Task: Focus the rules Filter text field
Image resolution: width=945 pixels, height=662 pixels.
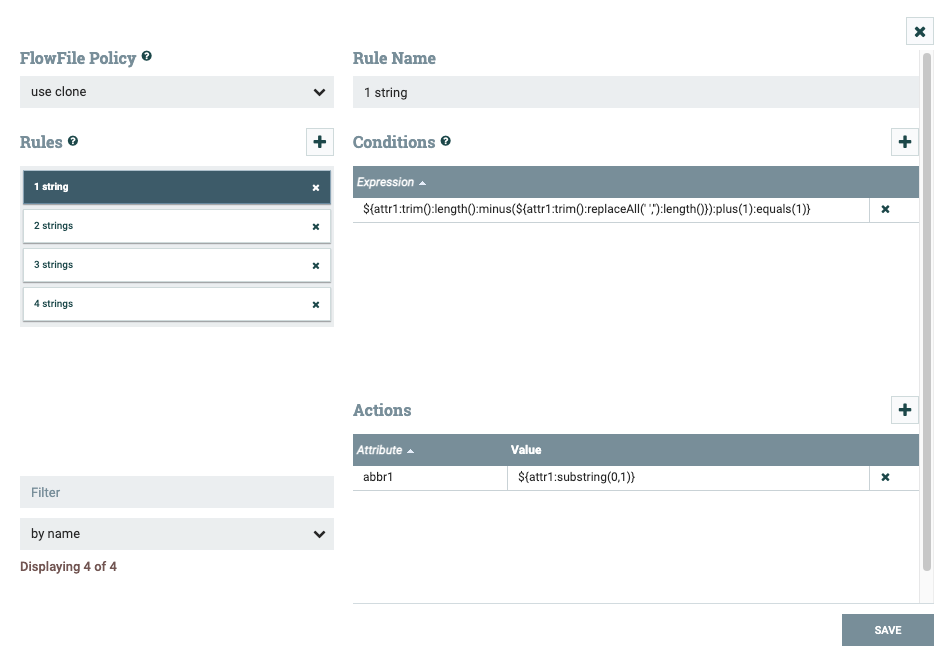Action: (177, 492)
